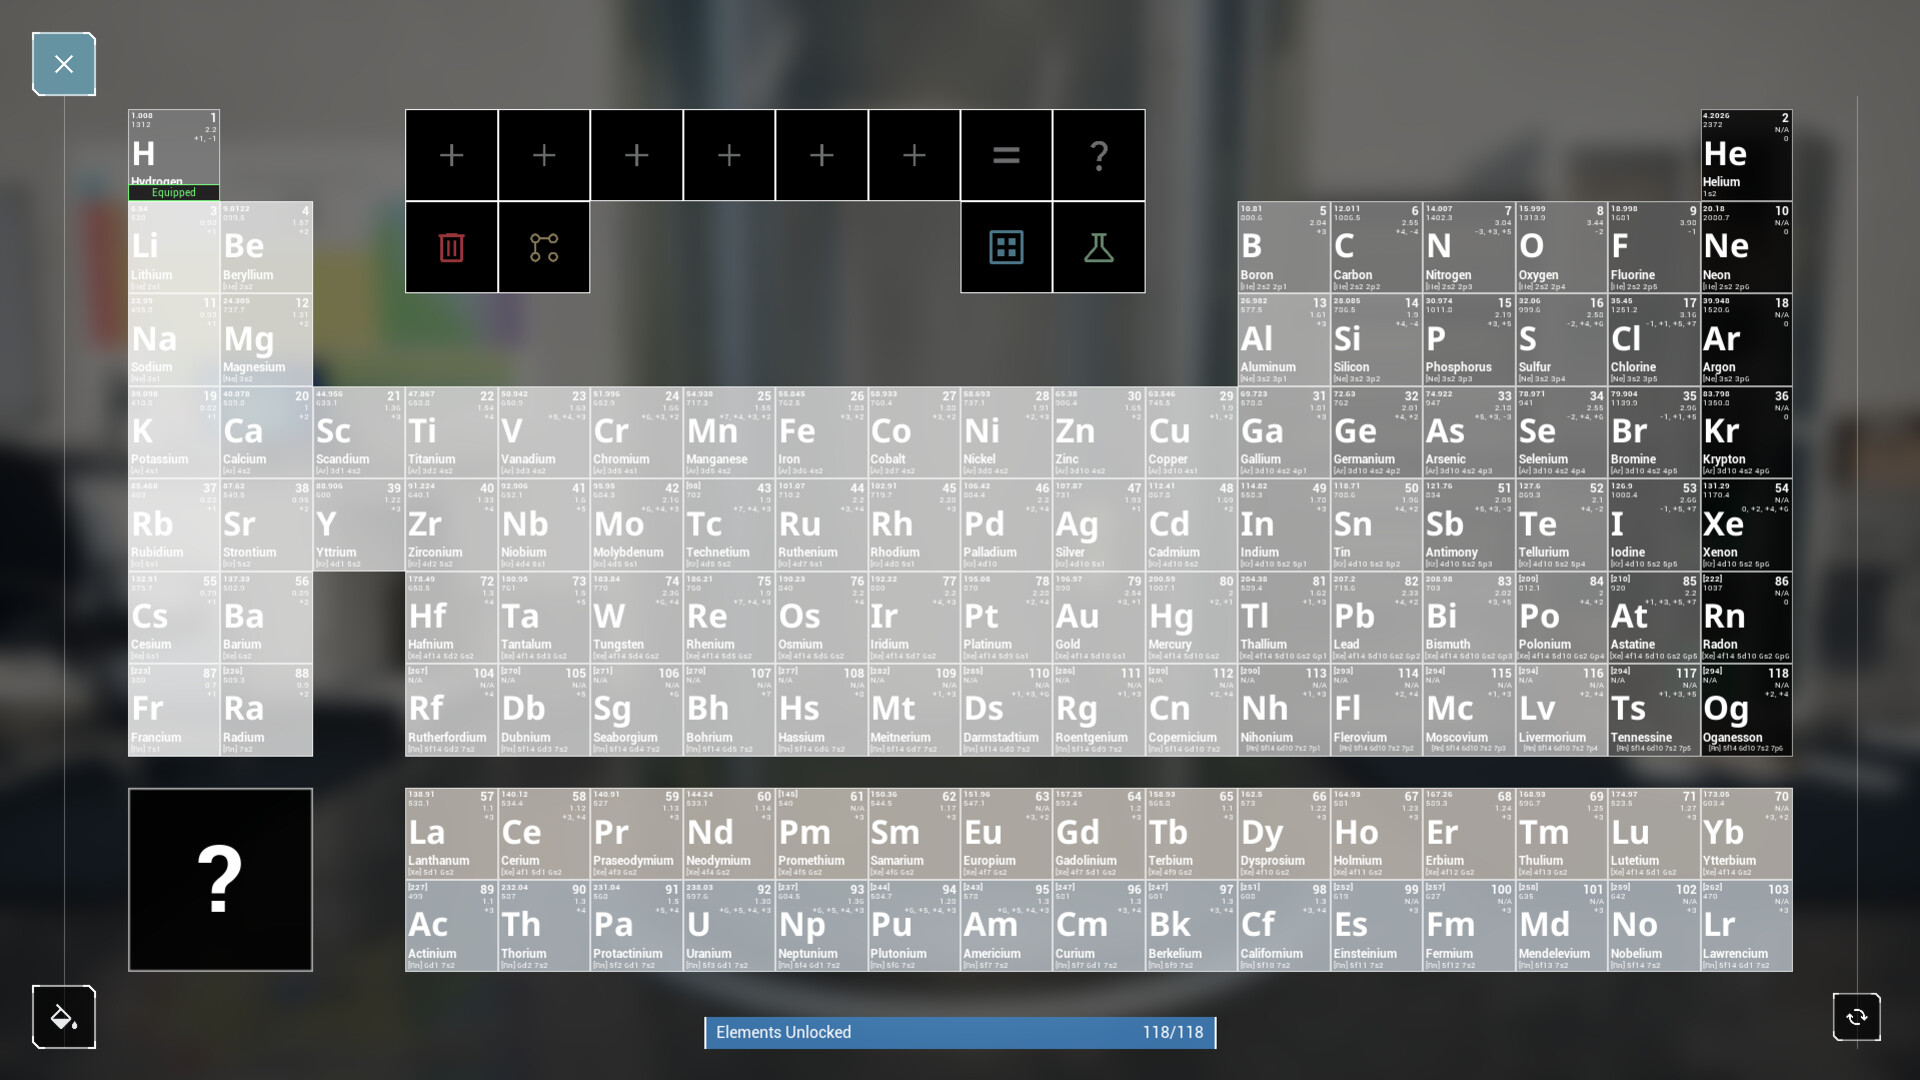Click the paint bucket fill icon

[x=64, y=1017]
